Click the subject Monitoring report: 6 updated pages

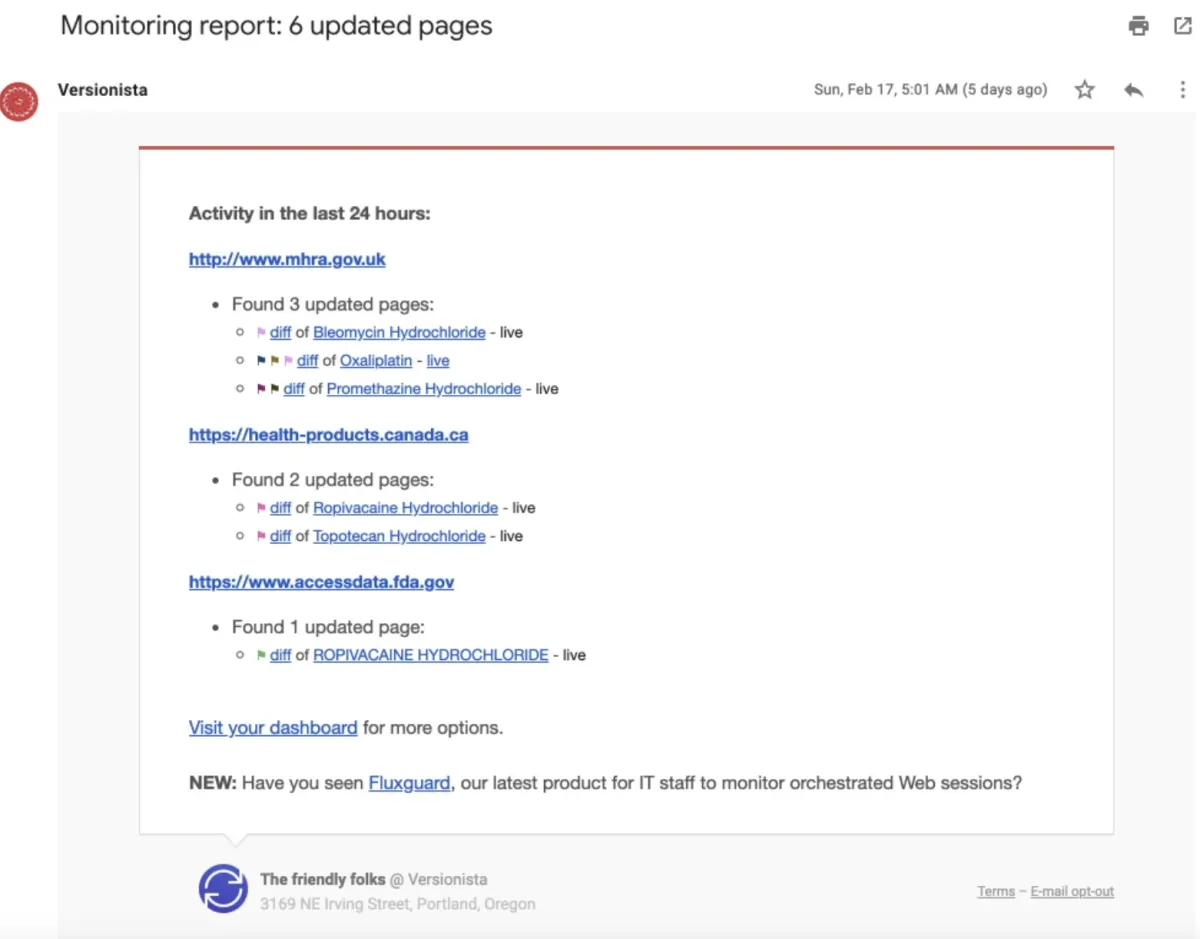tap(277, 26)
